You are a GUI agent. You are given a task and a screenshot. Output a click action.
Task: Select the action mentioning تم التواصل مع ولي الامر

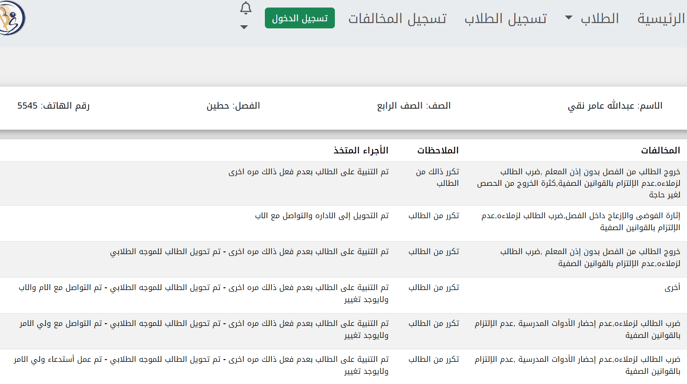tap(204, 329)
